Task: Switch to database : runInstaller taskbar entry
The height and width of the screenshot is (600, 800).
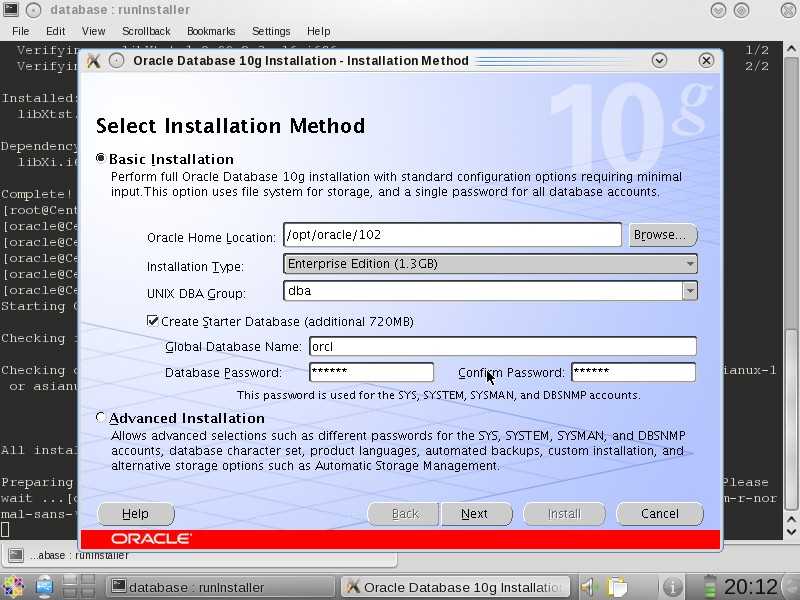Action: 220,587
